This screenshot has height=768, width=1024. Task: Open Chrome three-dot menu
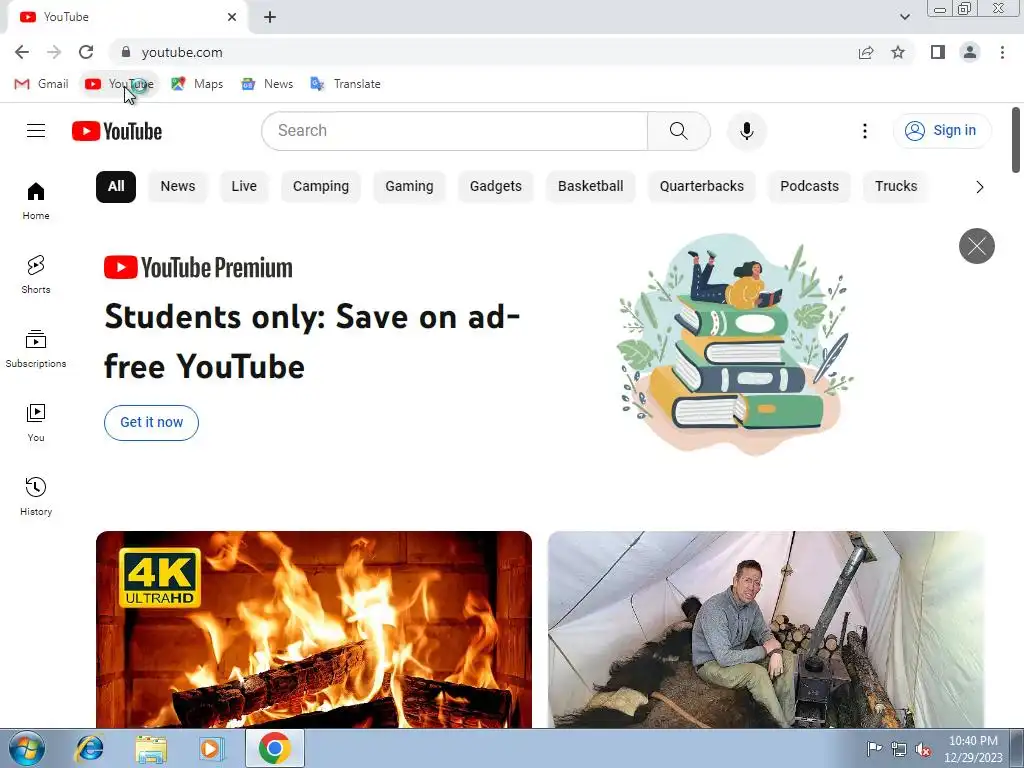pyautogui.click(x=1002, y=52)
